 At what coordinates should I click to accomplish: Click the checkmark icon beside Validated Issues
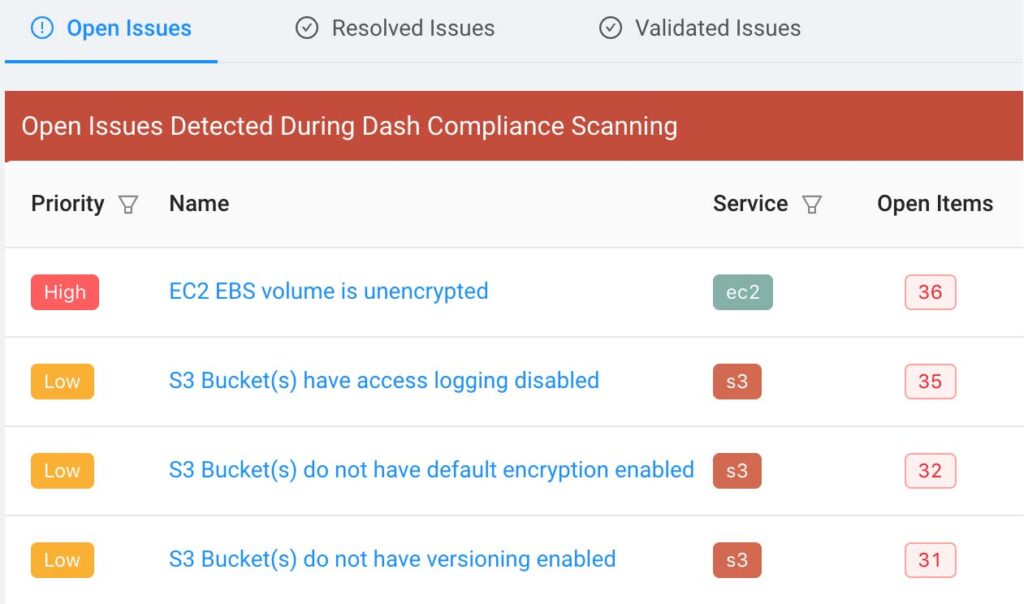coord(610,28)
